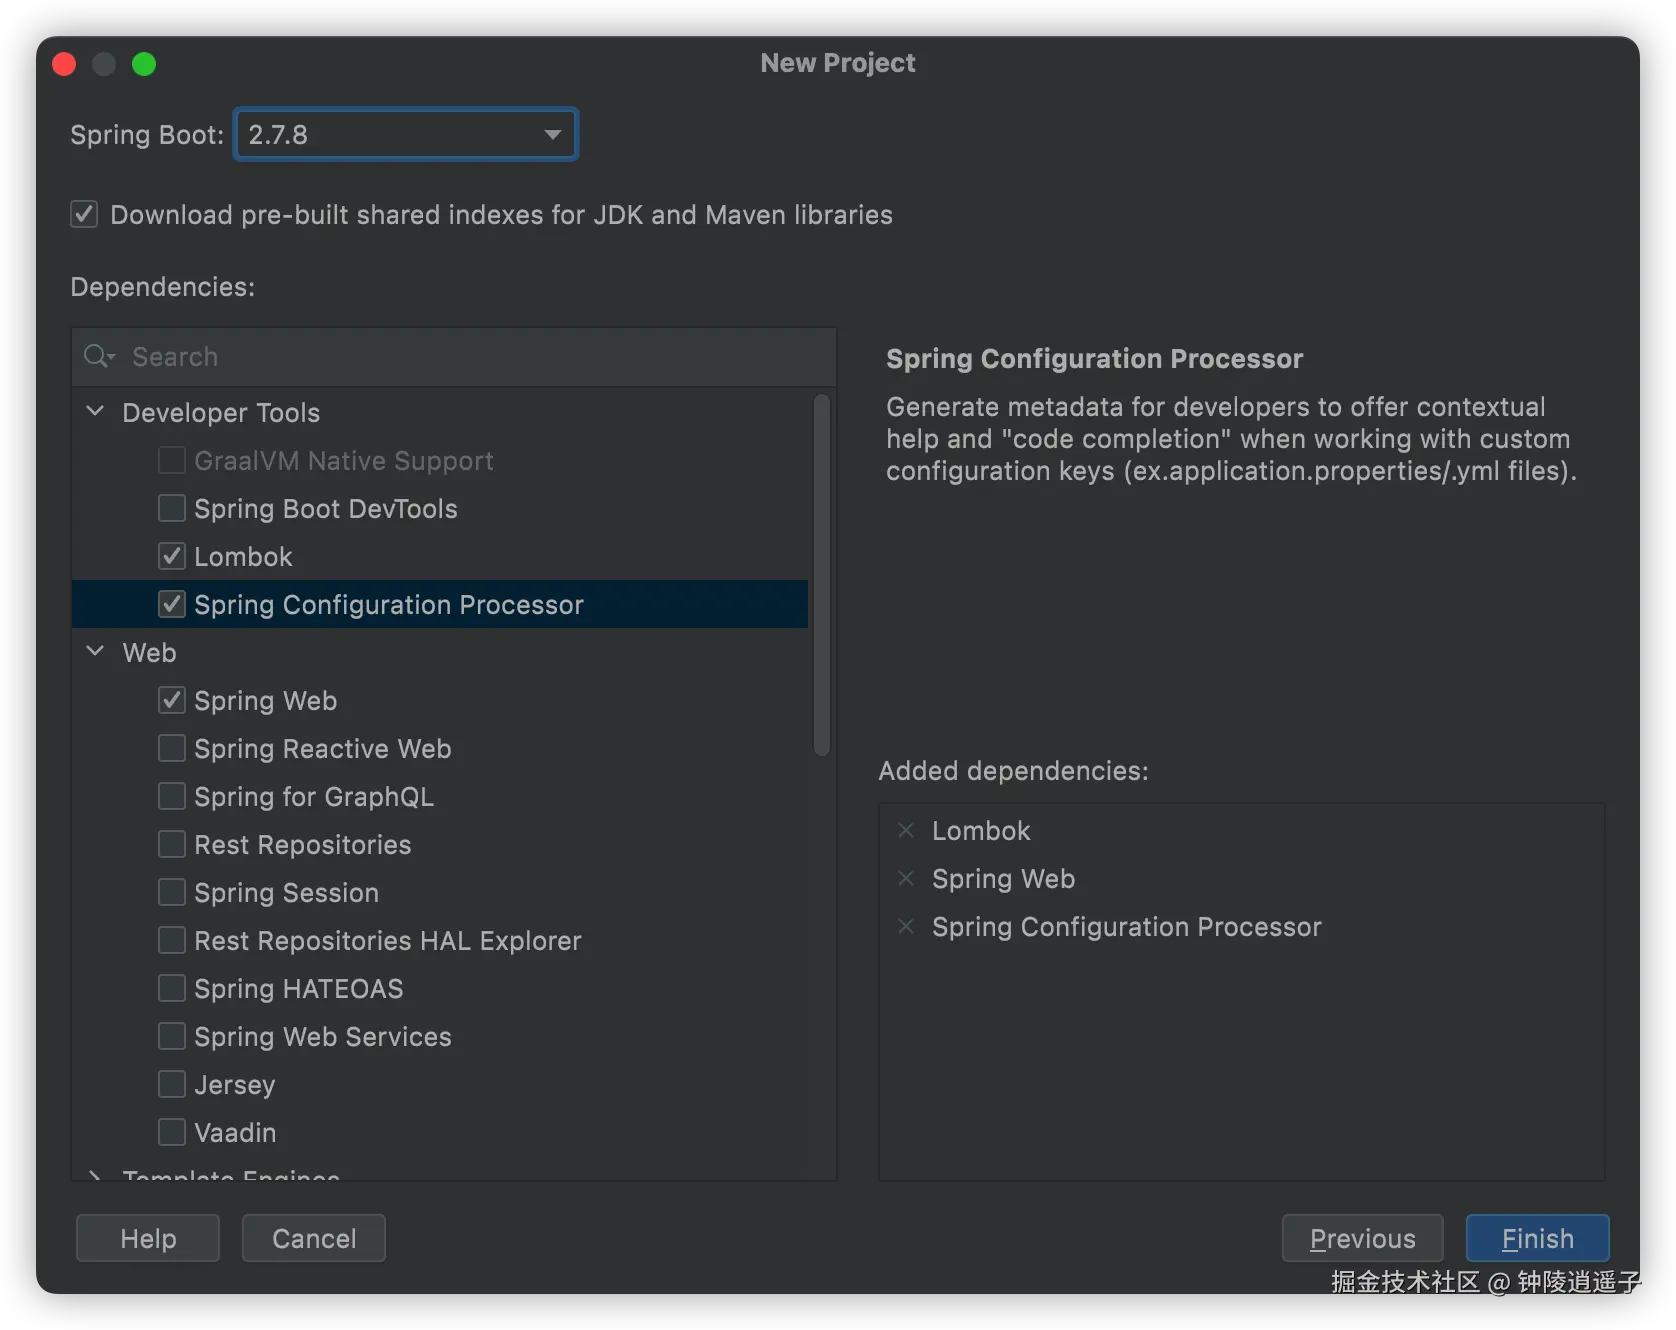Image resolution: width=1676 pixels, height=1330 pixels.
Task: Enable the Spring Boot DevTools checkbox
Action: (172, 509)
